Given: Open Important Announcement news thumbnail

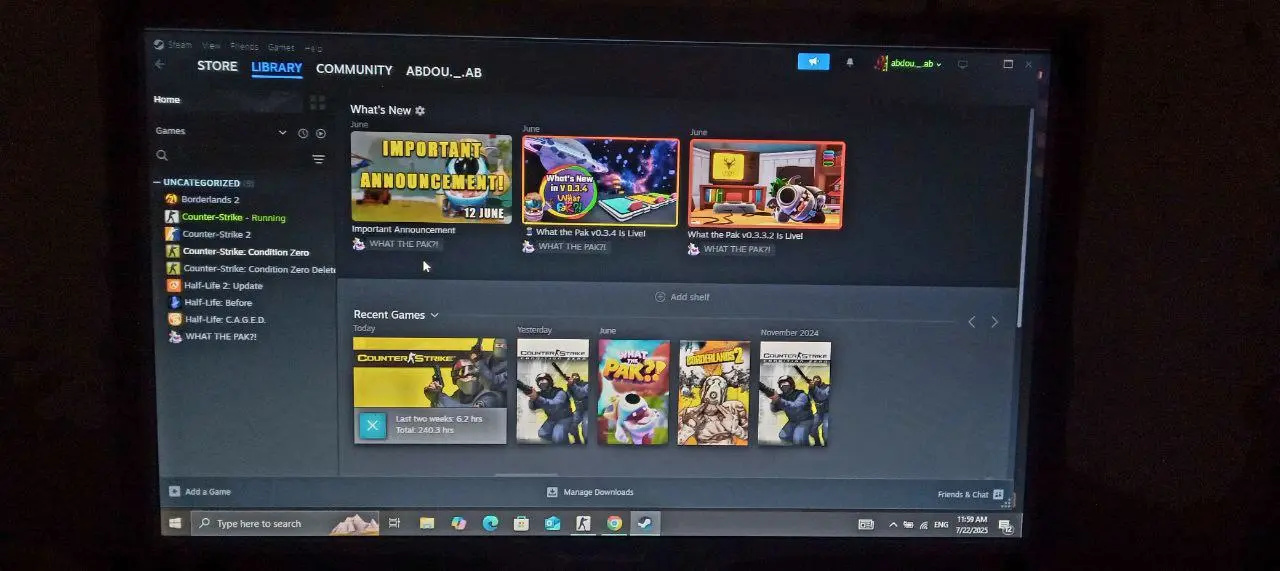Looking at the screenshot, I should (x=431, y=178).
